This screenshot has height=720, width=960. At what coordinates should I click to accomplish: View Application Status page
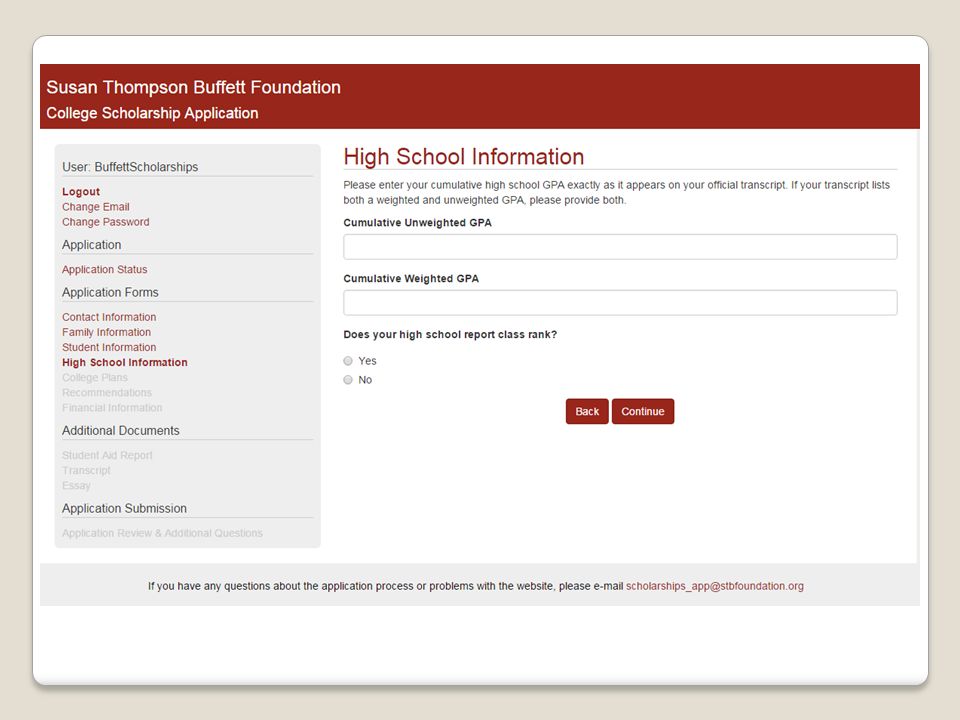[105, 269]
